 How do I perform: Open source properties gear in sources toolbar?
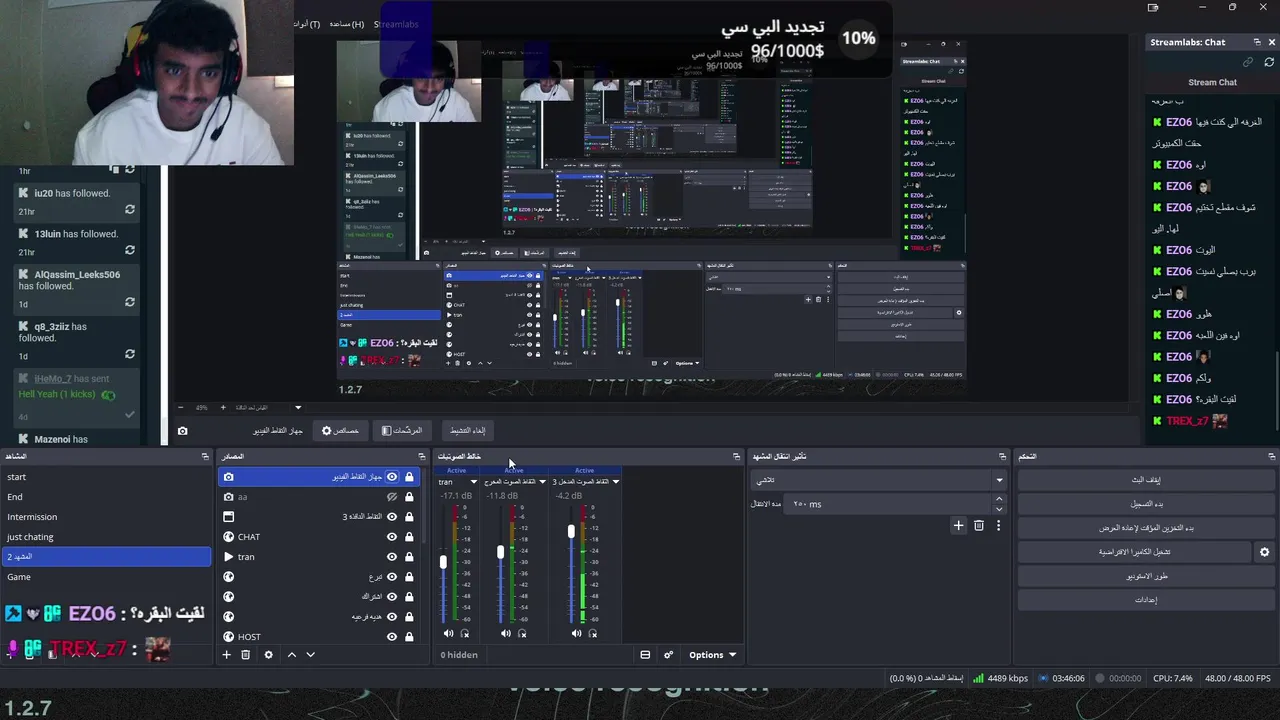268,655
